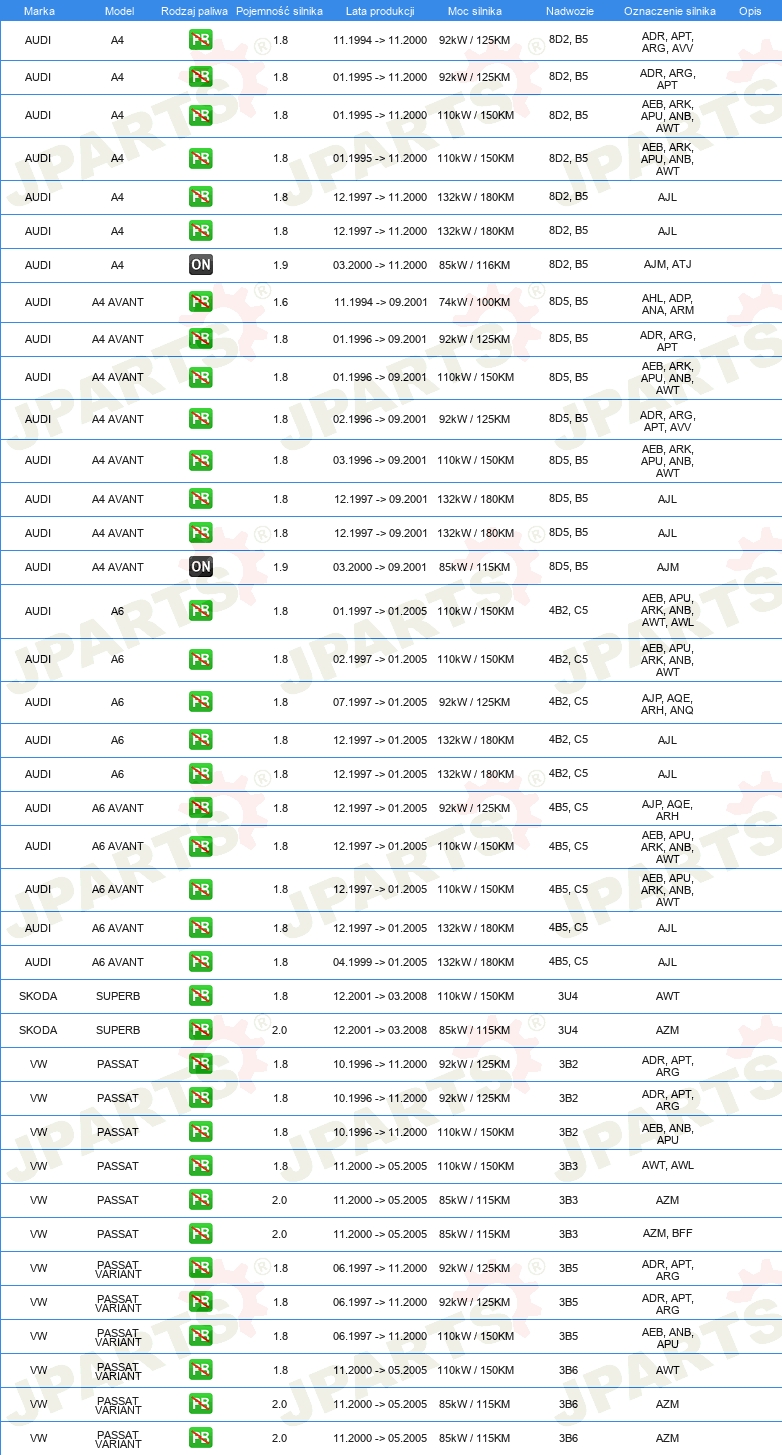
Task: Click the petrol icon for PASSAT VARIANT 1.8 AWT row
Action: tap(201, 1370)
